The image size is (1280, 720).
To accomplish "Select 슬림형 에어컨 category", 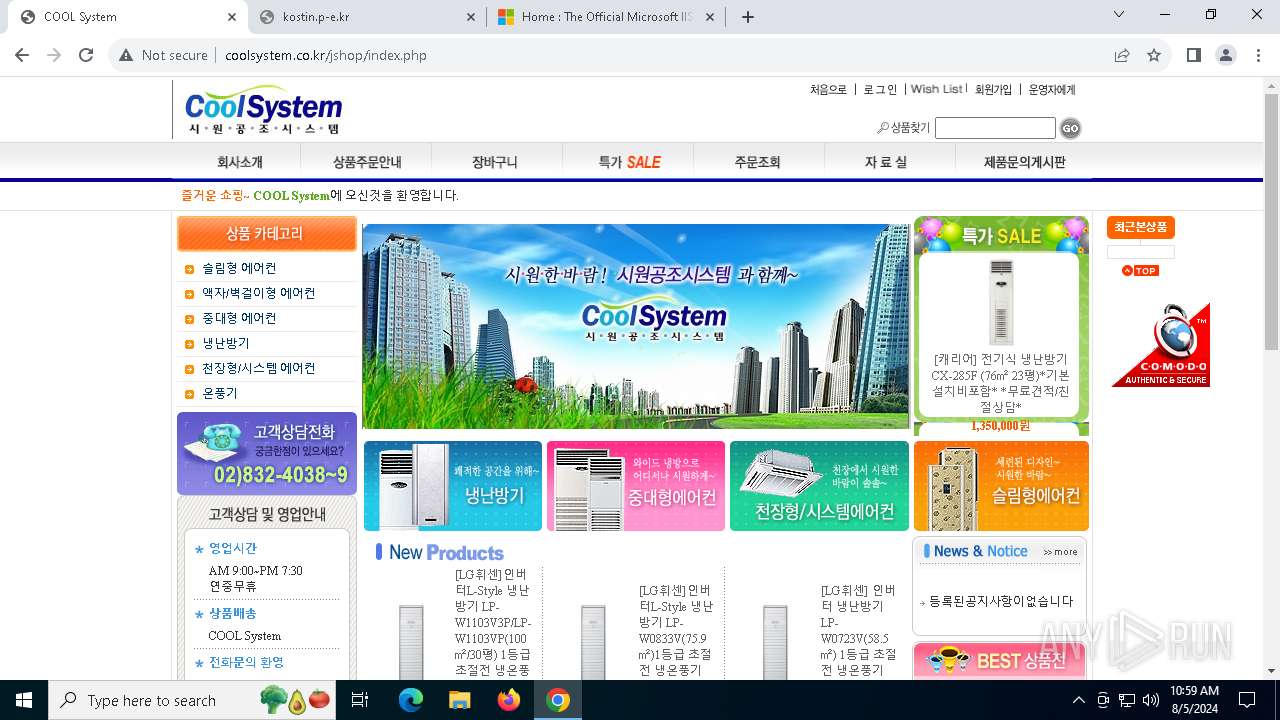I will [239, 268].
